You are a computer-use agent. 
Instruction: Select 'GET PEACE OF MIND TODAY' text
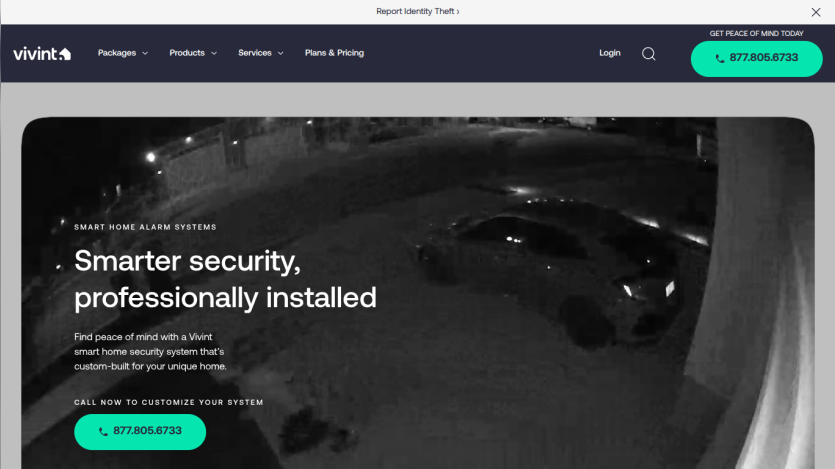(x=756, y=34)
